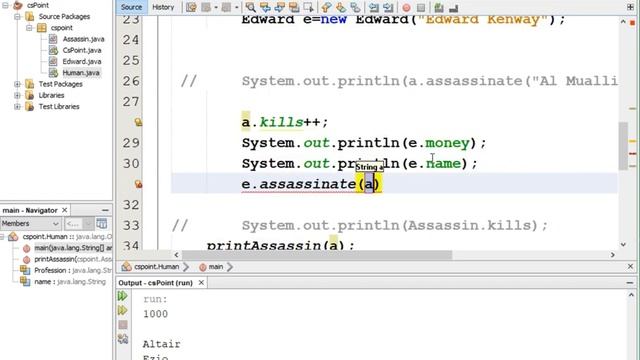Click the Forward navigation icon
Image resolution: width=640 pixels, height=360 pixels.
point(226,7)
